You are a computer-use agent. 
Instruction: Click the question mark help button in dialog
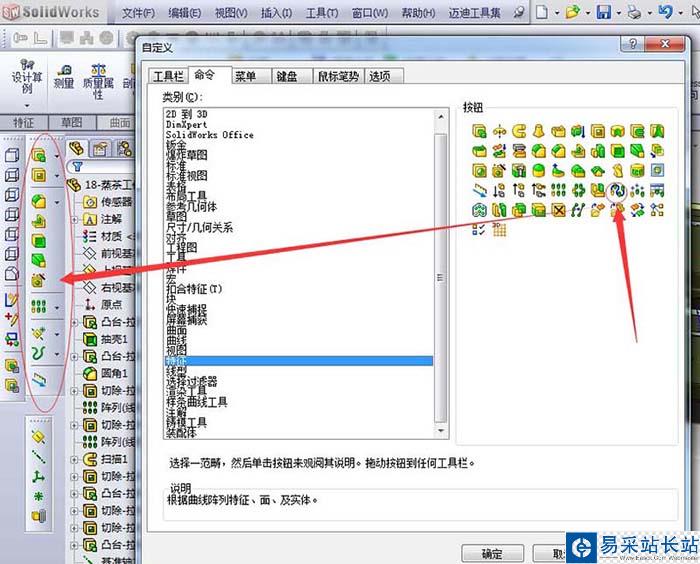(632, 44)
